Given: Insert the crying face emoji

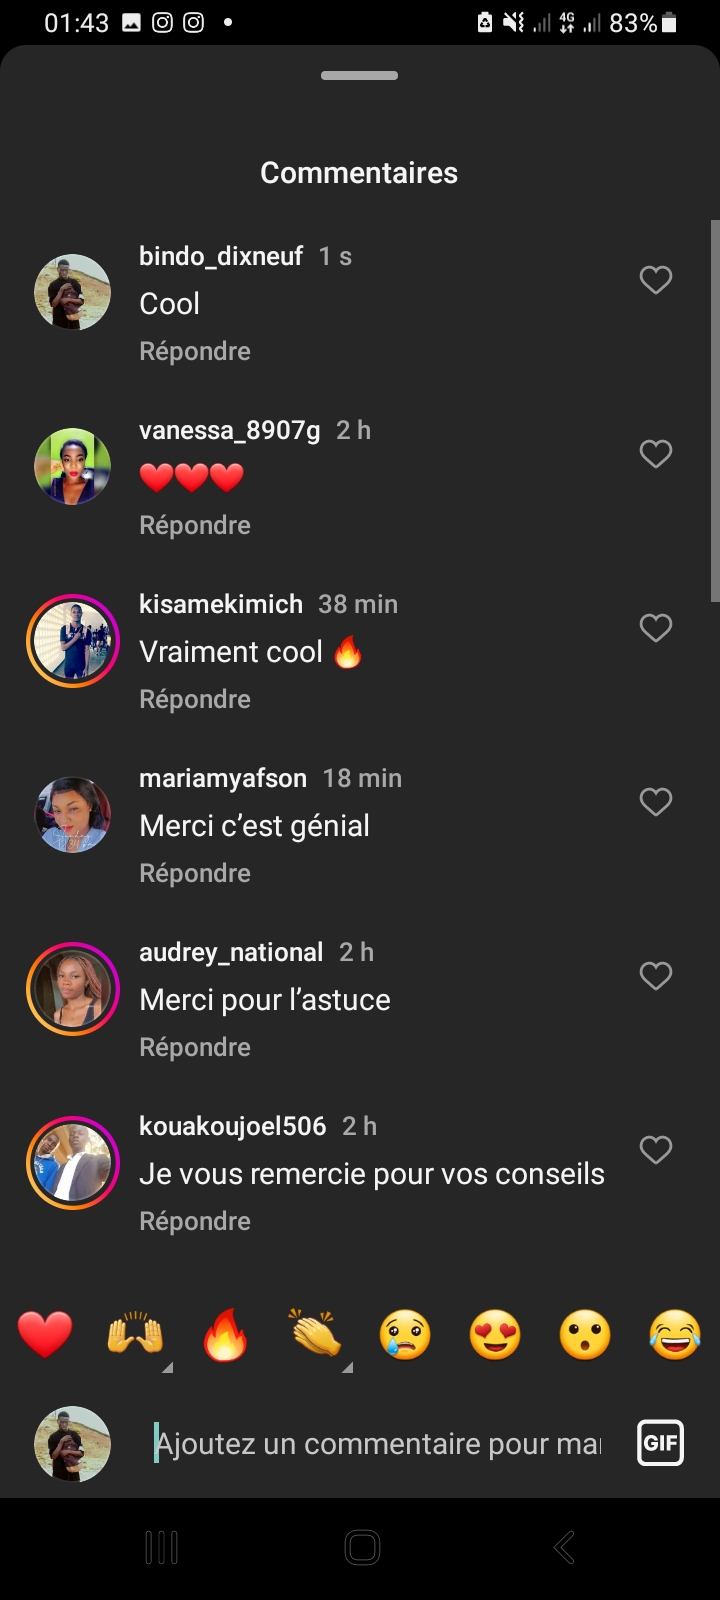Looking at the screenshot, I should coord(405,1335).
